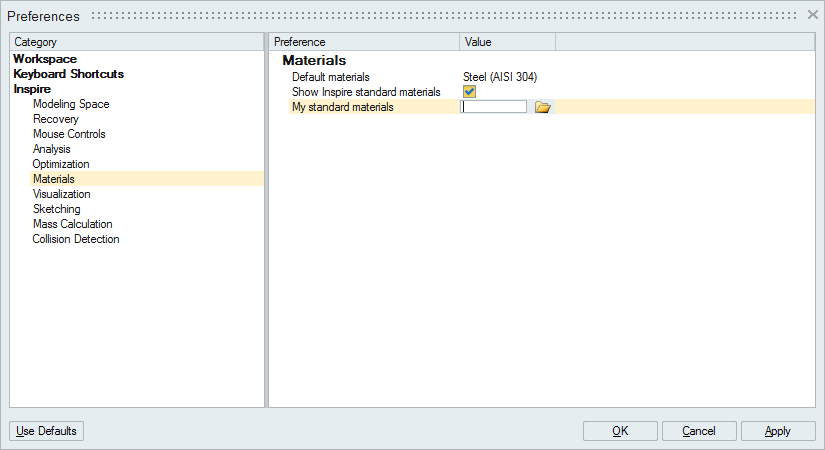Image resolution: width=825 pixels, height=450 pixels.
Task: Uncheck Show Inspire standard materials
Action: click(469, 92)
